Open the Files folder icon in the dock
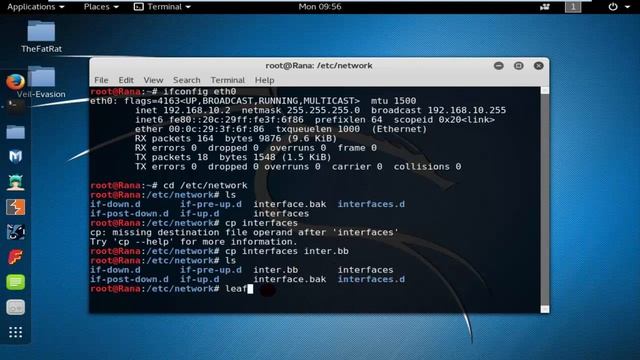The height and width of the screenshot is (360, 640). click(16, 132)
